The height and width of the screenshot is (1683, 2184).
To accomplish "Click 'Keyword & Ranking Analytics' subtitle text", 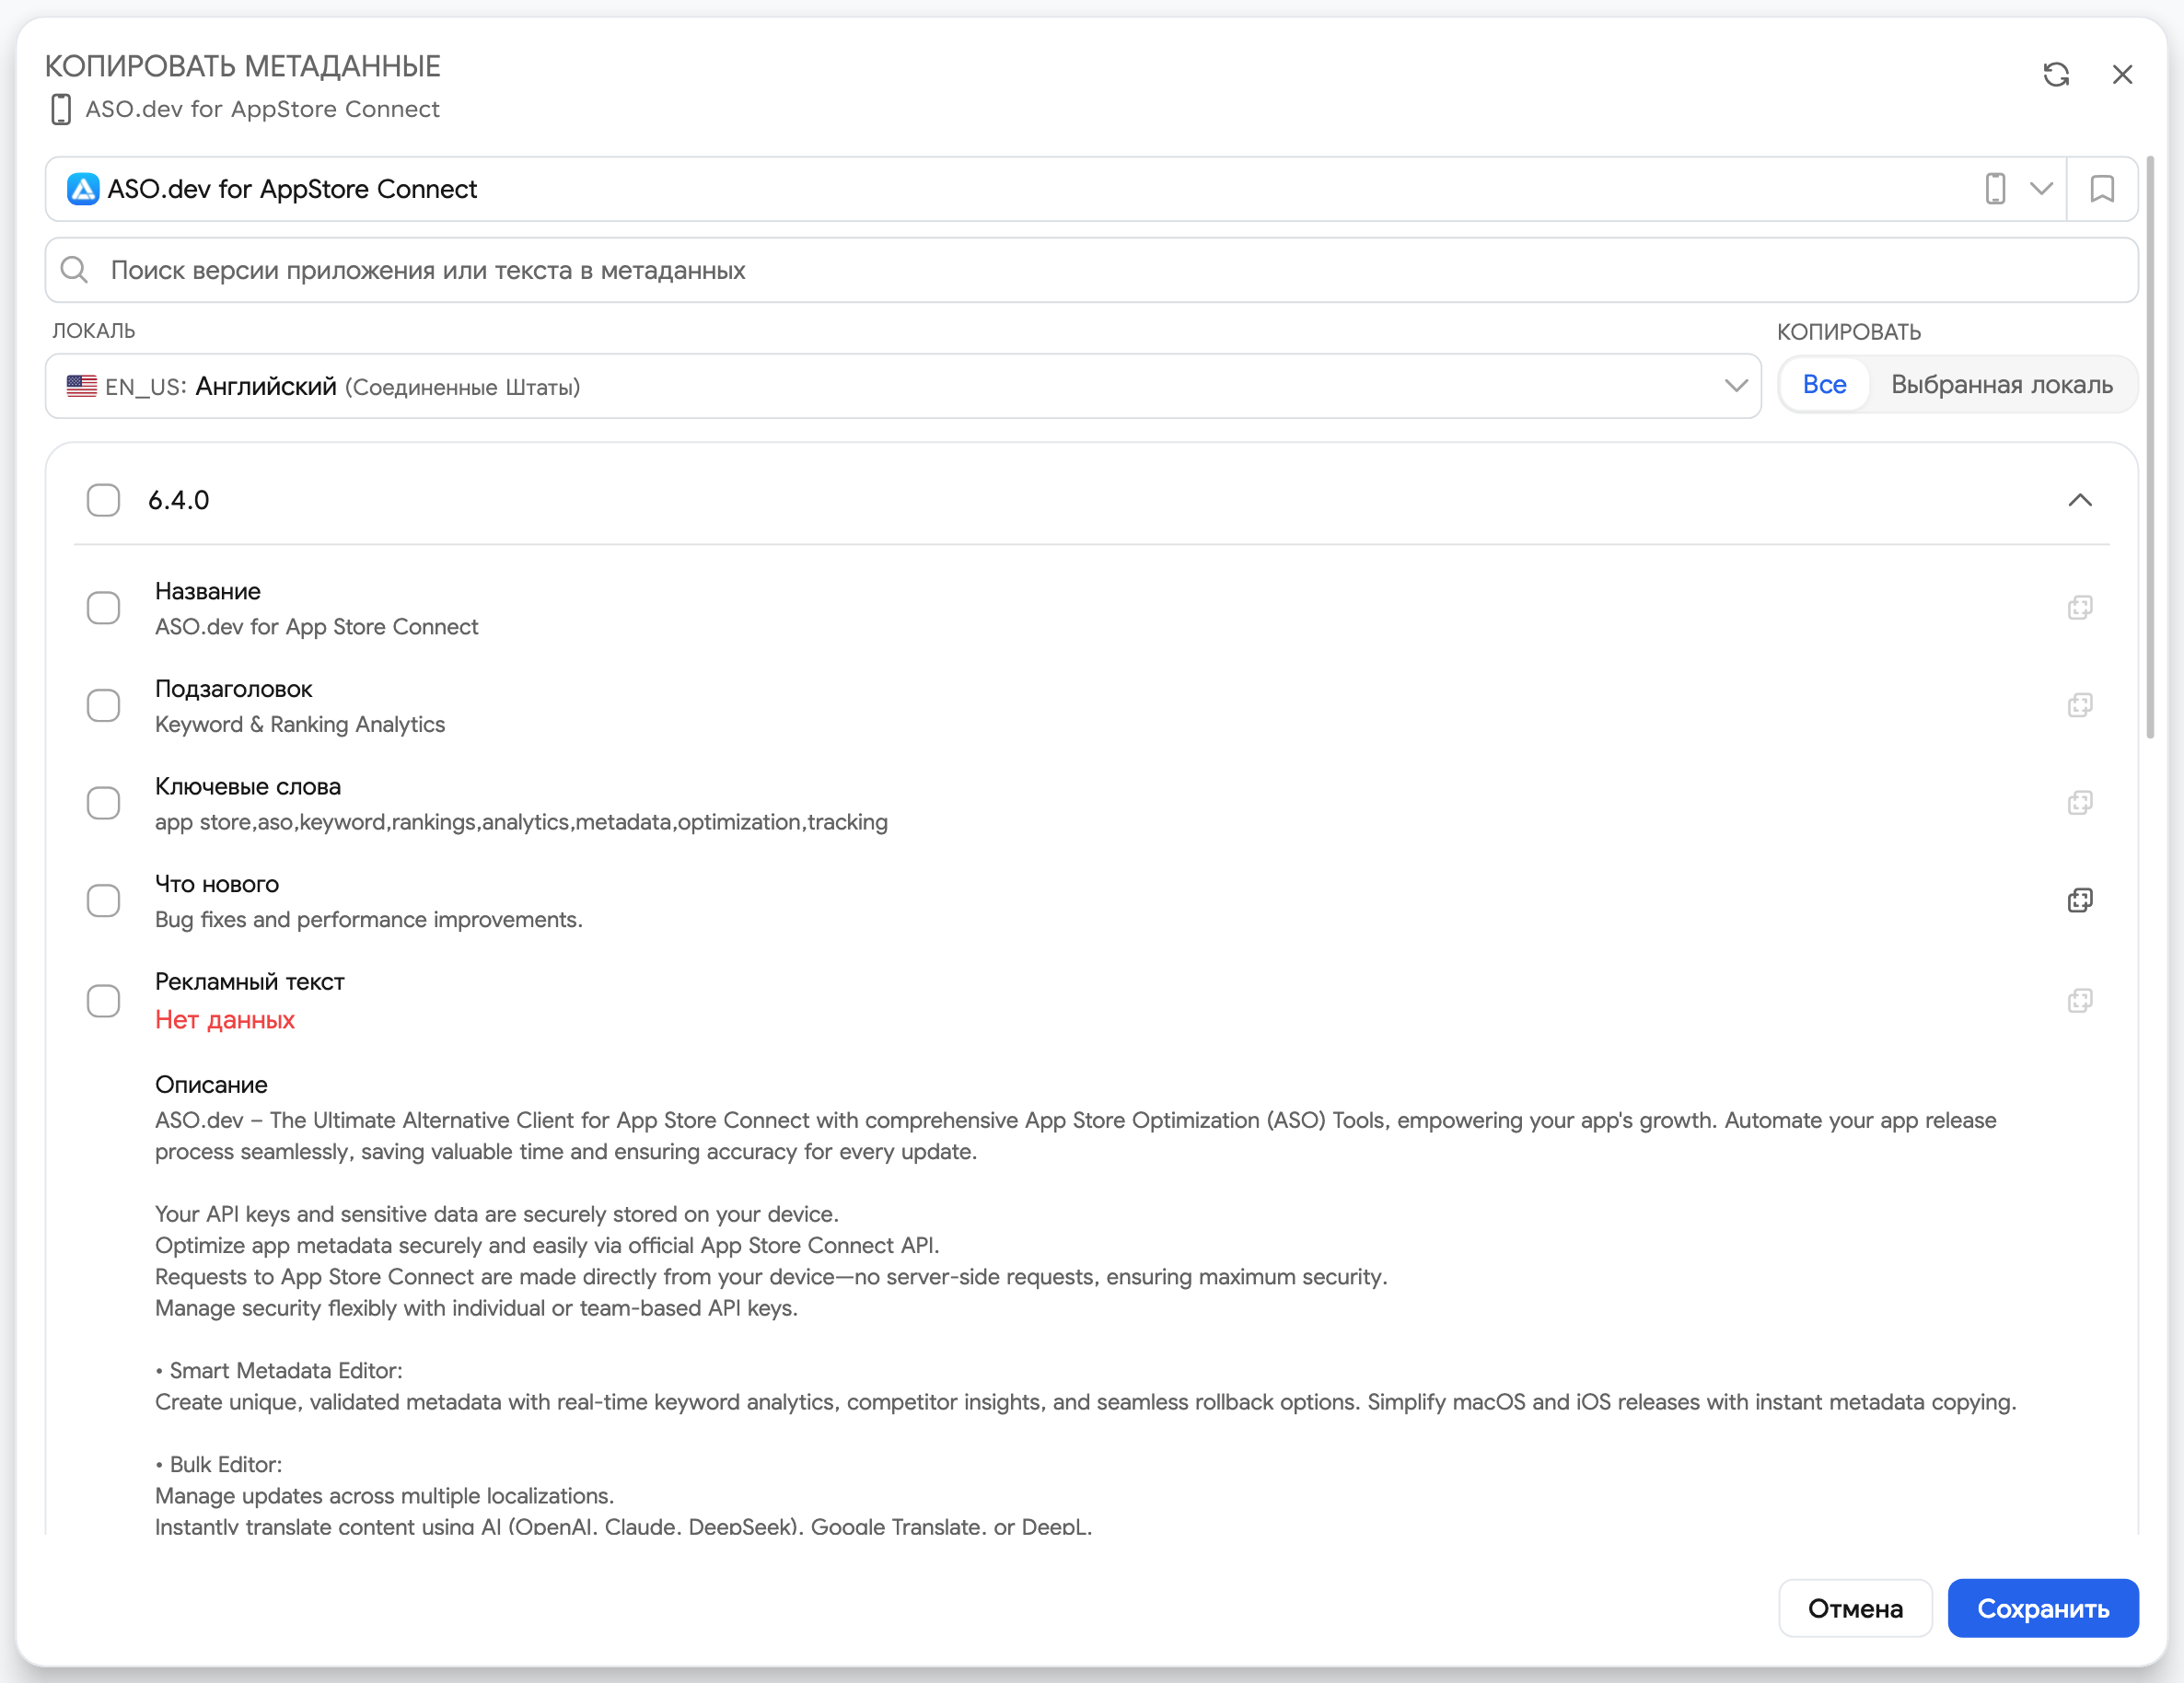I will click(x=300, y=724).
